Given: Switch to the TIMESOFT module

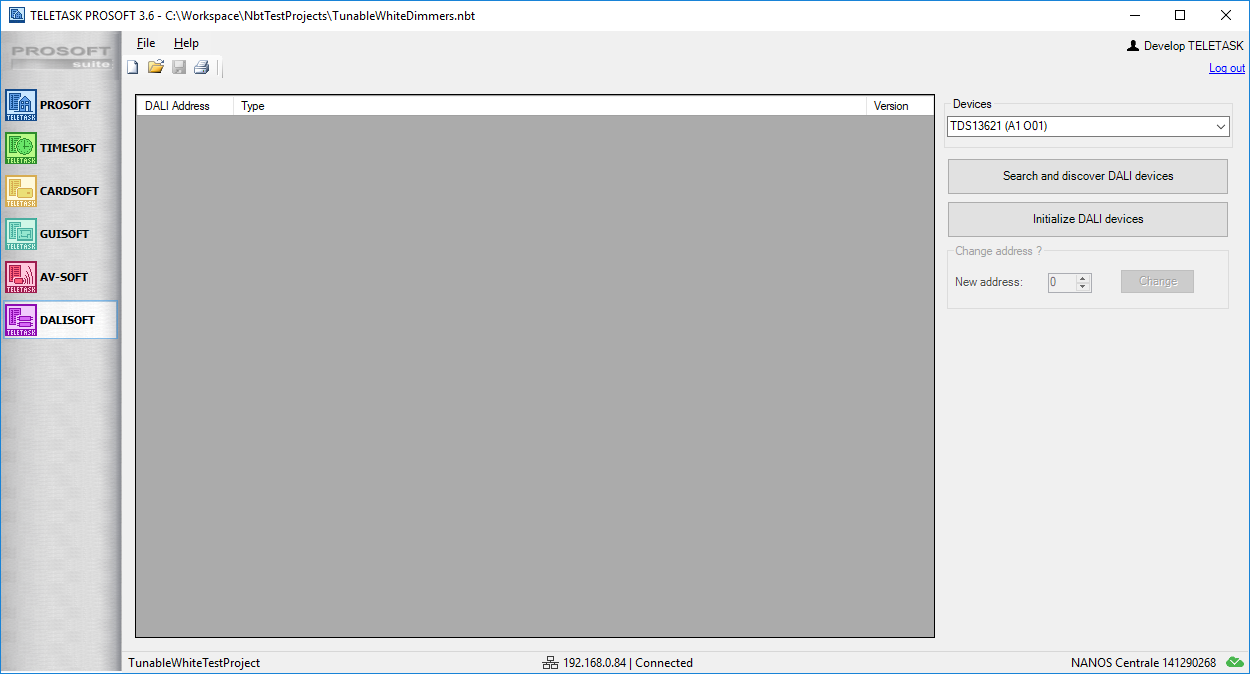Looking at the screenshot, I should click(x=60, y=148).
